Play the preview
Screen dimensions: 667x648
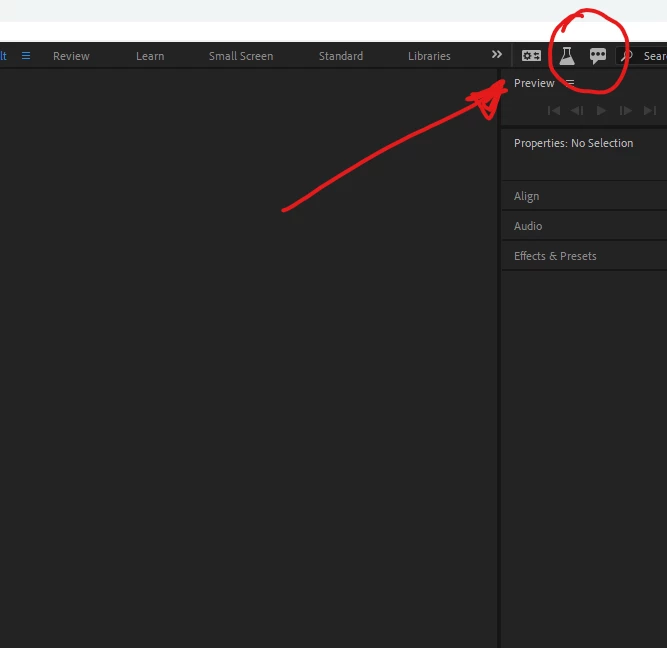tap(601, 111)
